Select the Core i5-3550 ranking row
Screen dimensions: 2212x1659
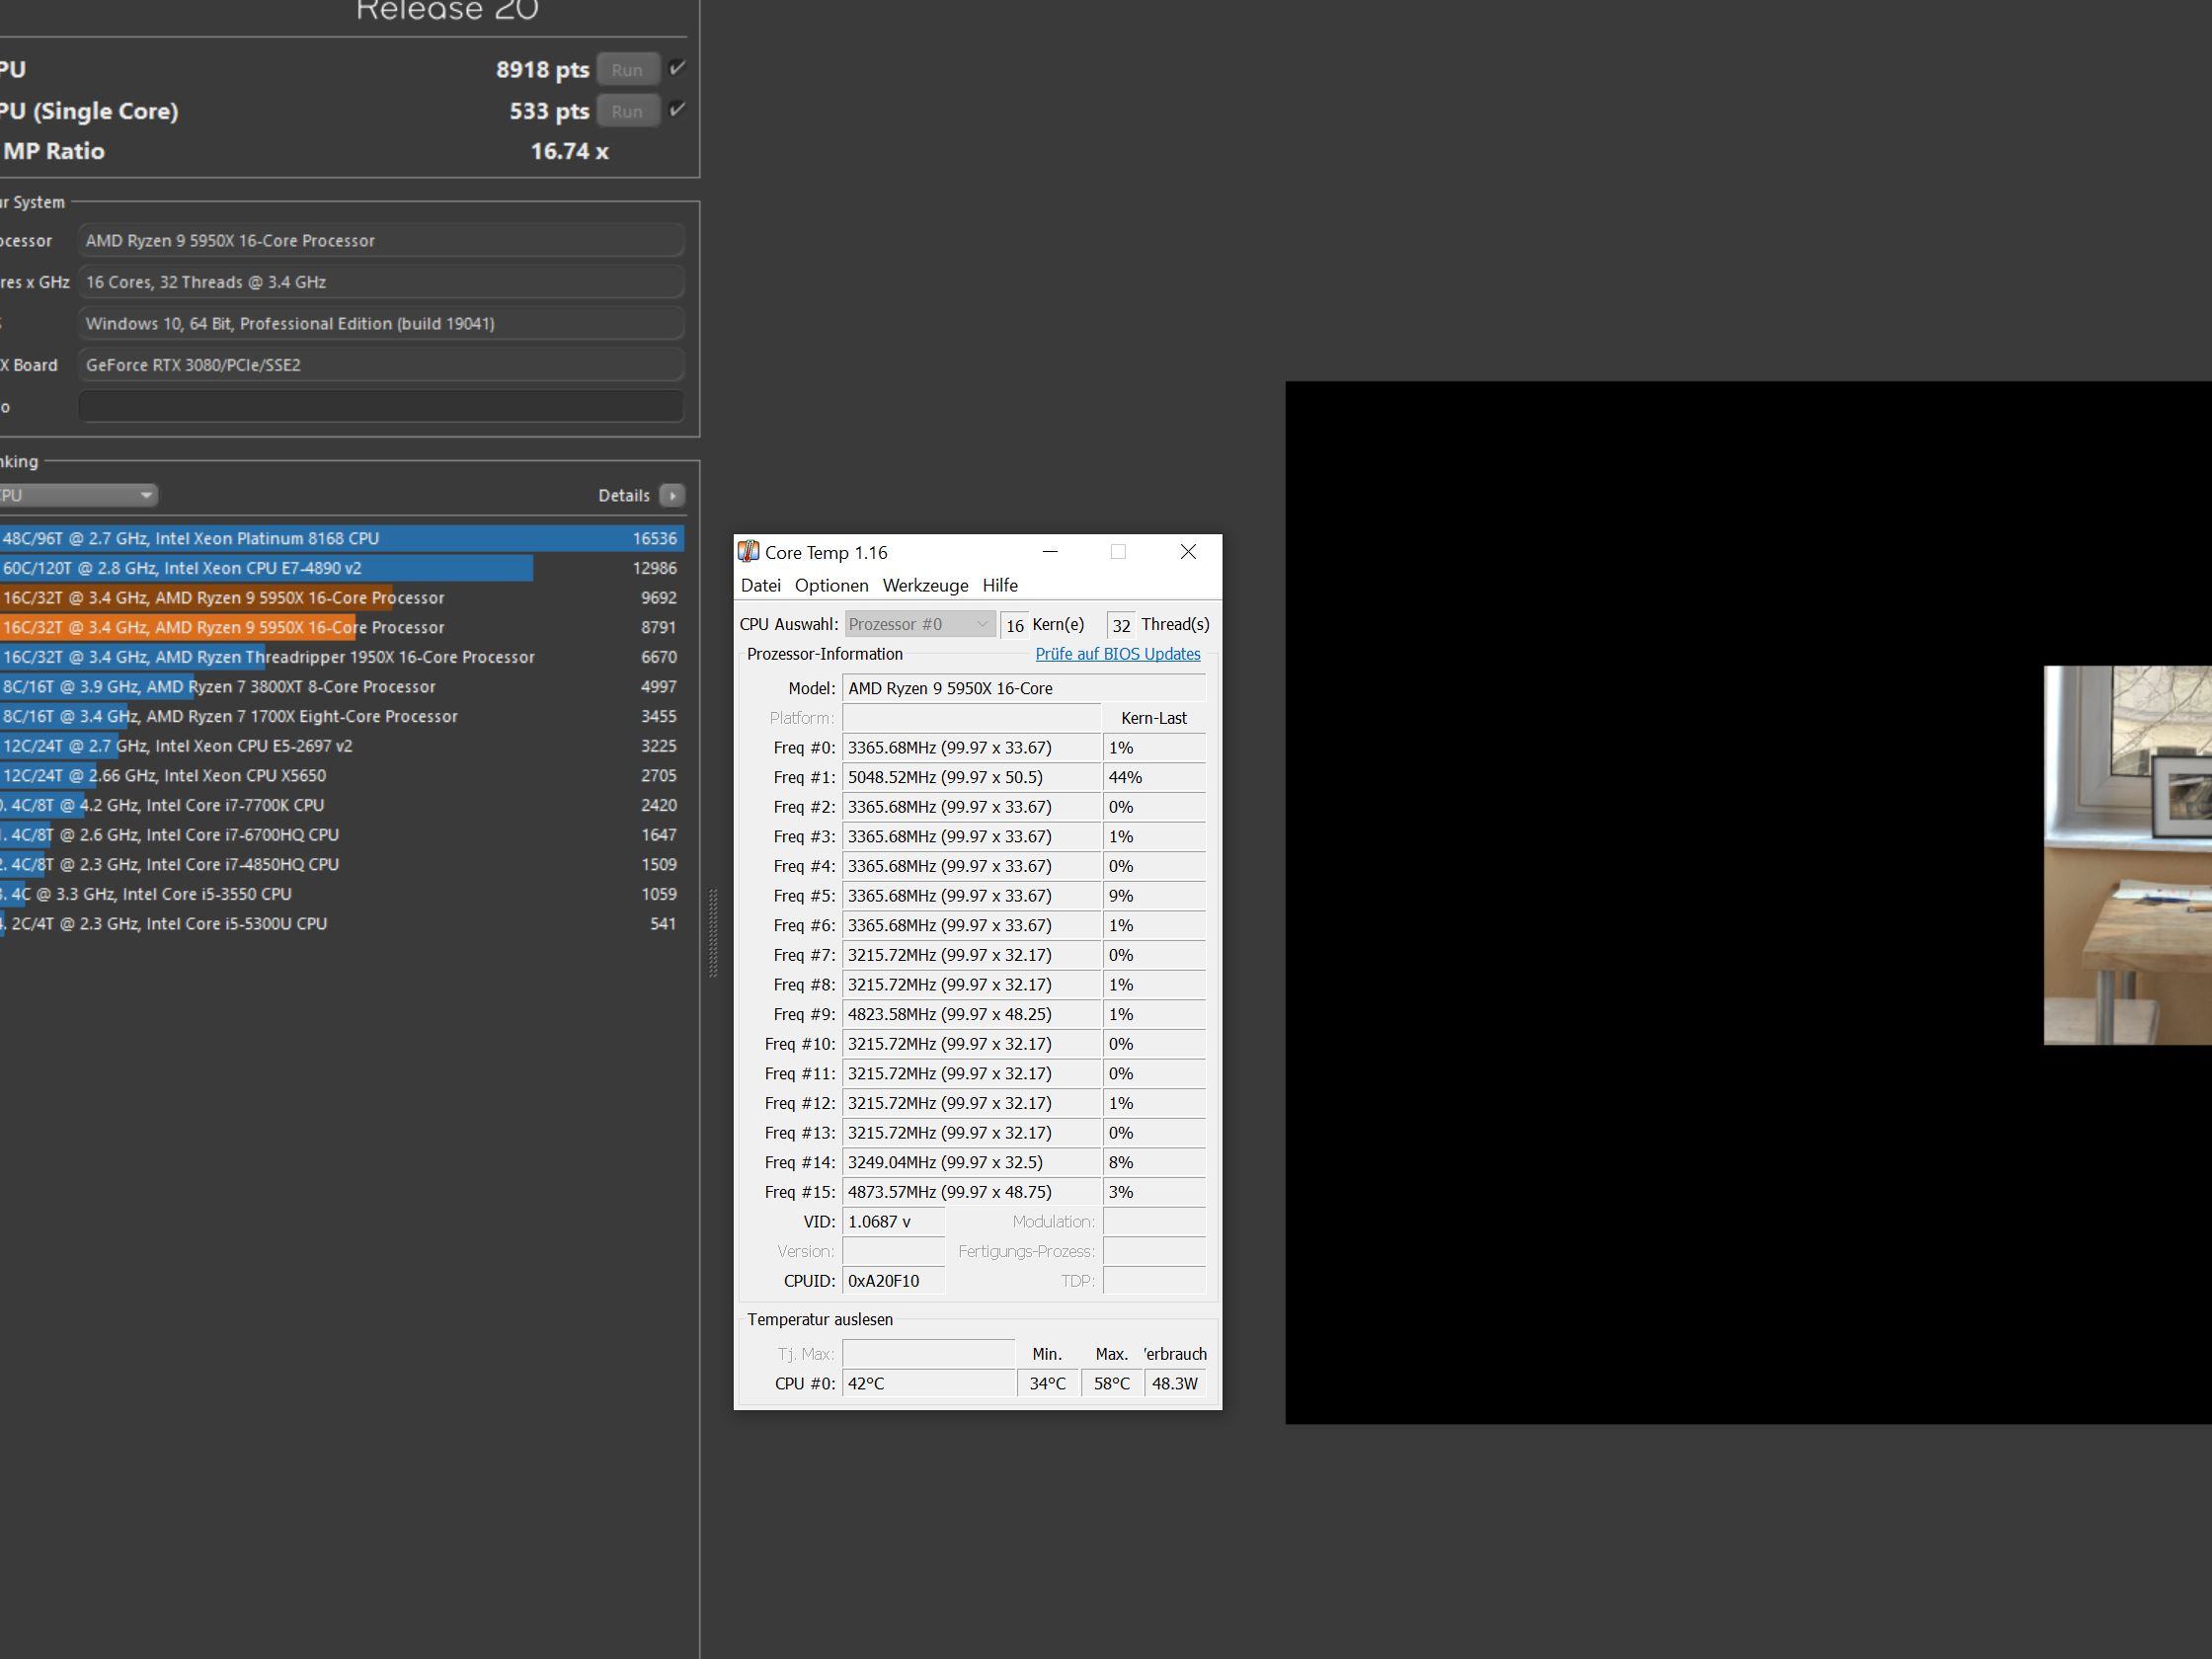pos(342,894)
